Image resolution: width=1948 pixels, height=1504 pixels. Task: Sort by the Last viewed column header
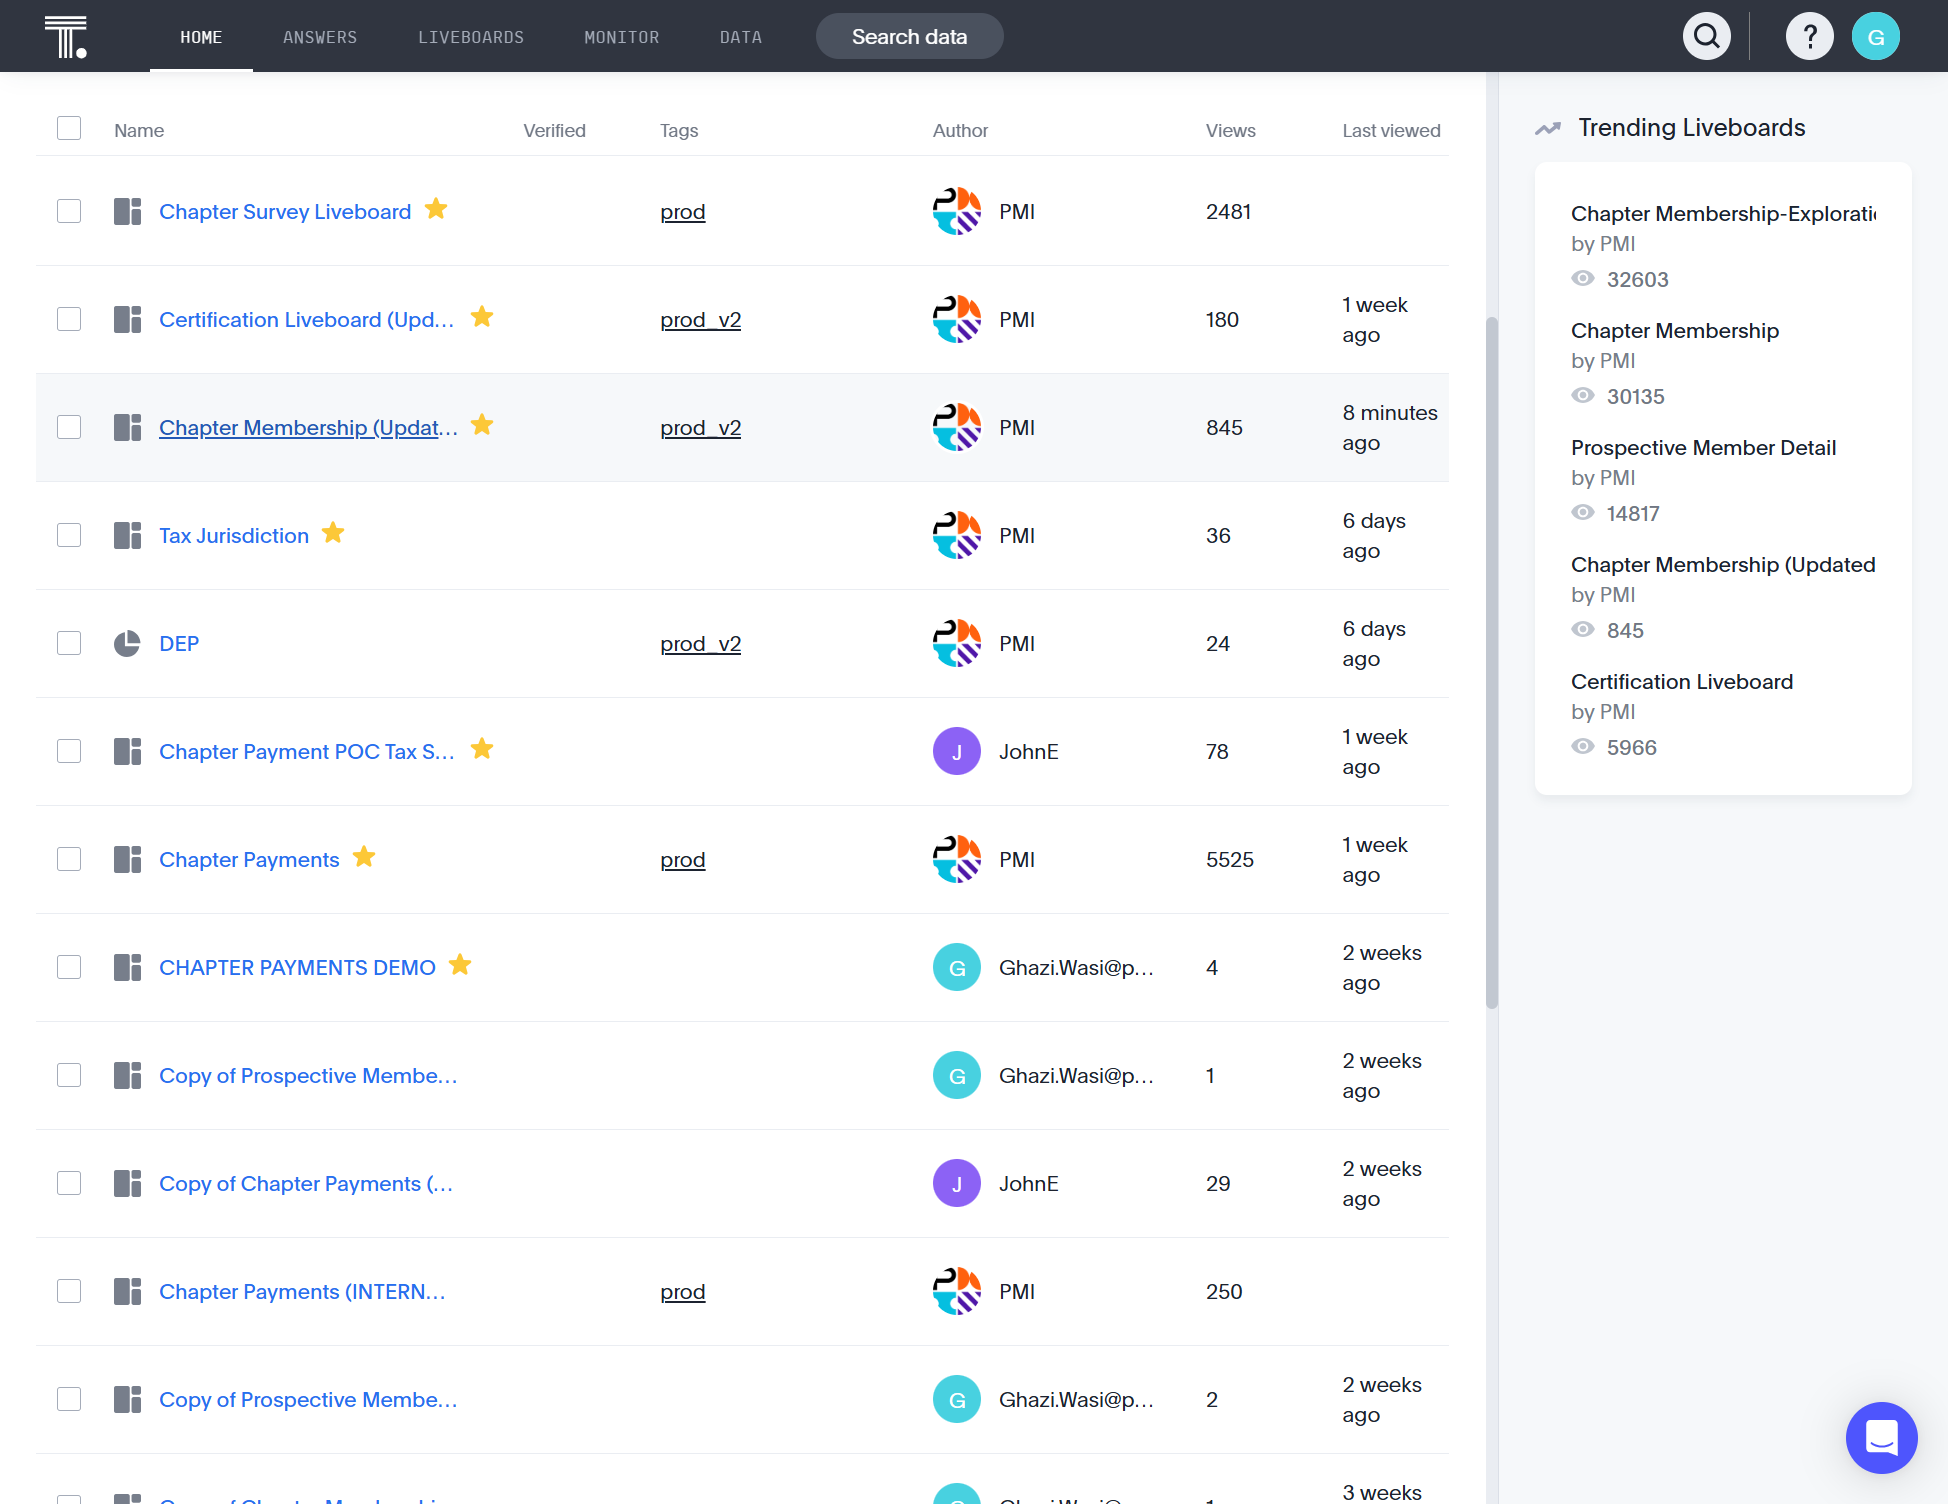tap(1391, 131)
